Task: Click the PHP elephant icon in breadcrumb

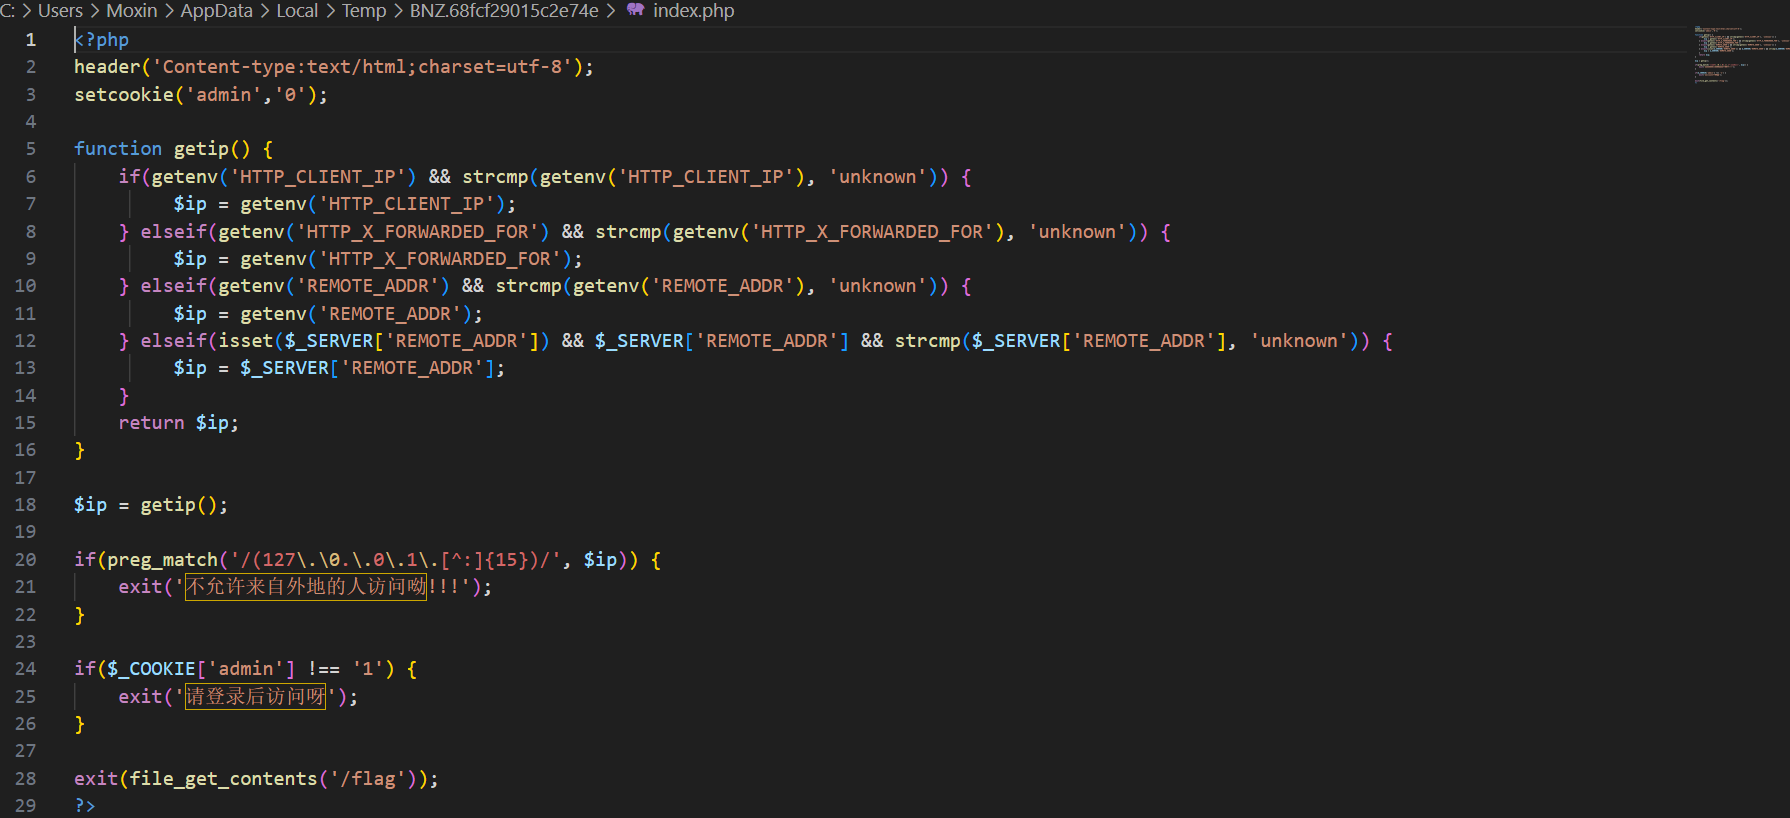Action: tap(635, 10)
